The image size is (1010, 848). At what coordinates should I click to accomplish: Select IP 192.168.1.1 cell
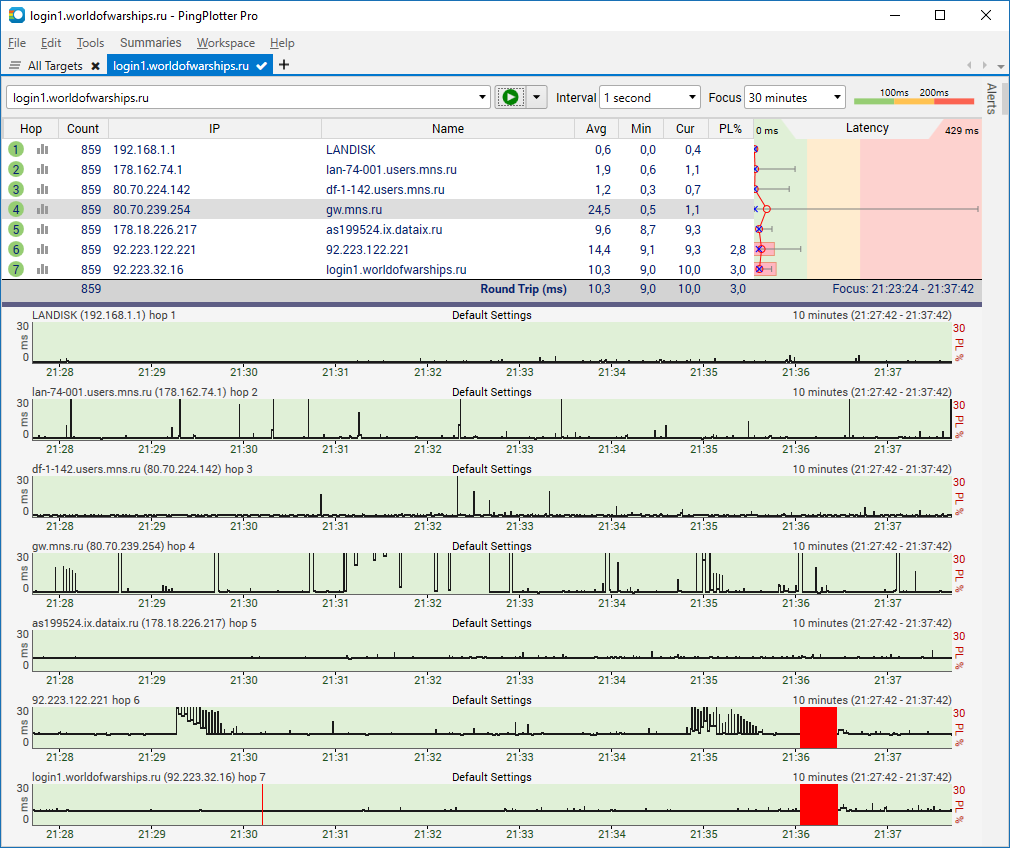tap(144, 149)
